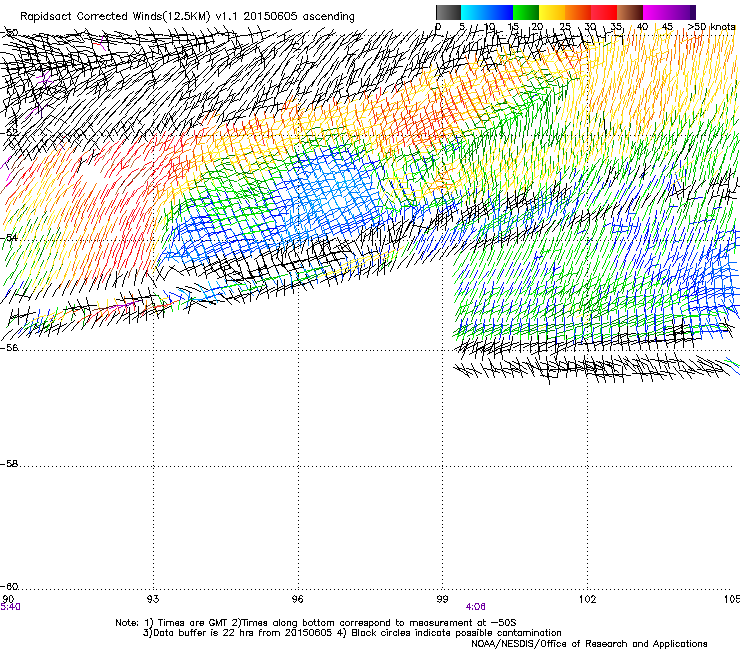Viewport: 740px width, 650px height.
Task: Click the longitude label '99'
Action: (442, 599)
